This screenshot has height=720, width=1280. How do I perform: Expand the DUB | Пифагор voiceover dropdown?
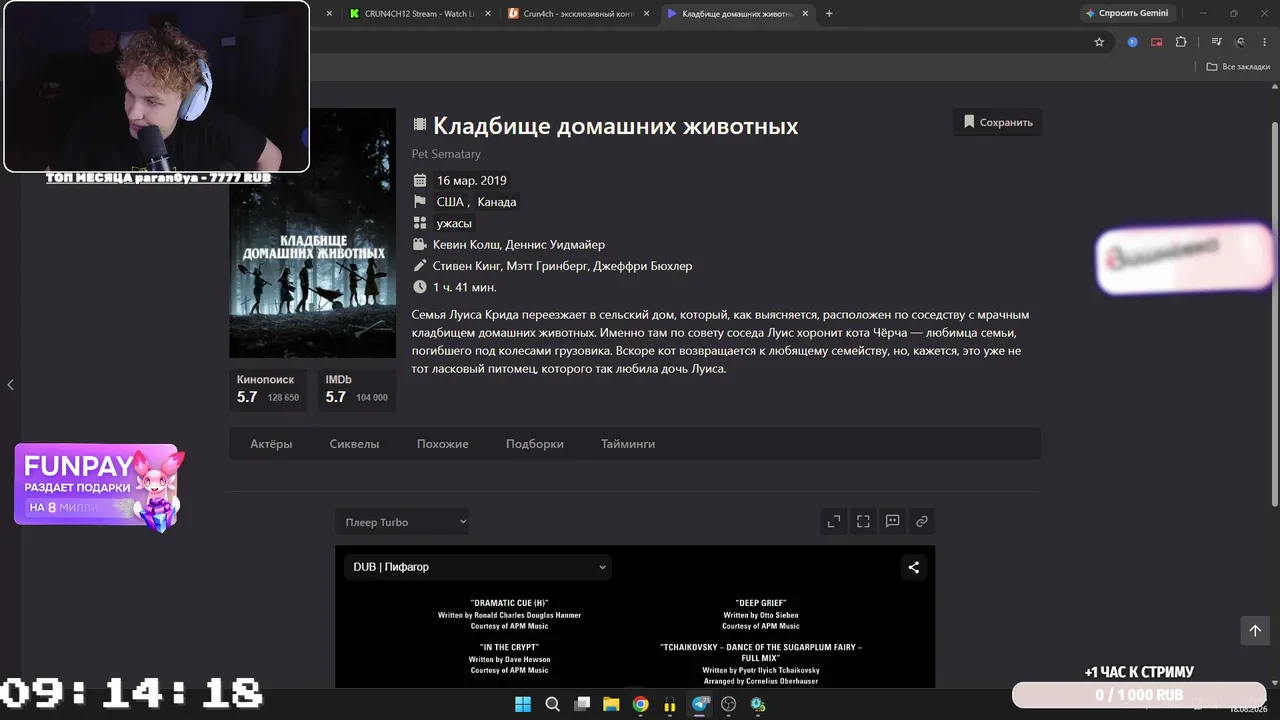click(478, 567)
